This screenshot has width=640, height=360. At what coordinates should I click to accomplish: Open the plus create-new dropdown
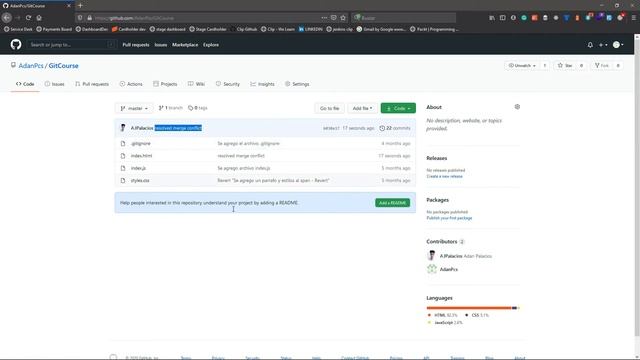(603, 45)
